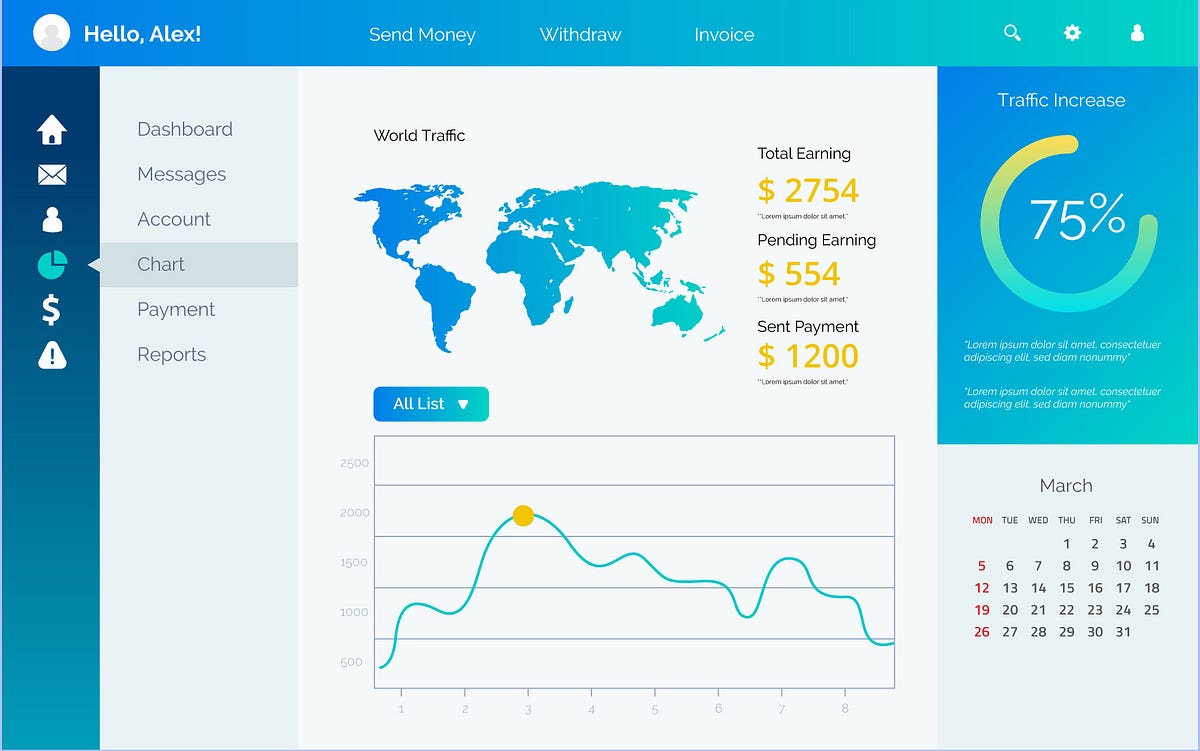The width and height of the screenshot is (1200, 751).
Task: Expand the All List dropdown
Action: click(x=430, y=403)
